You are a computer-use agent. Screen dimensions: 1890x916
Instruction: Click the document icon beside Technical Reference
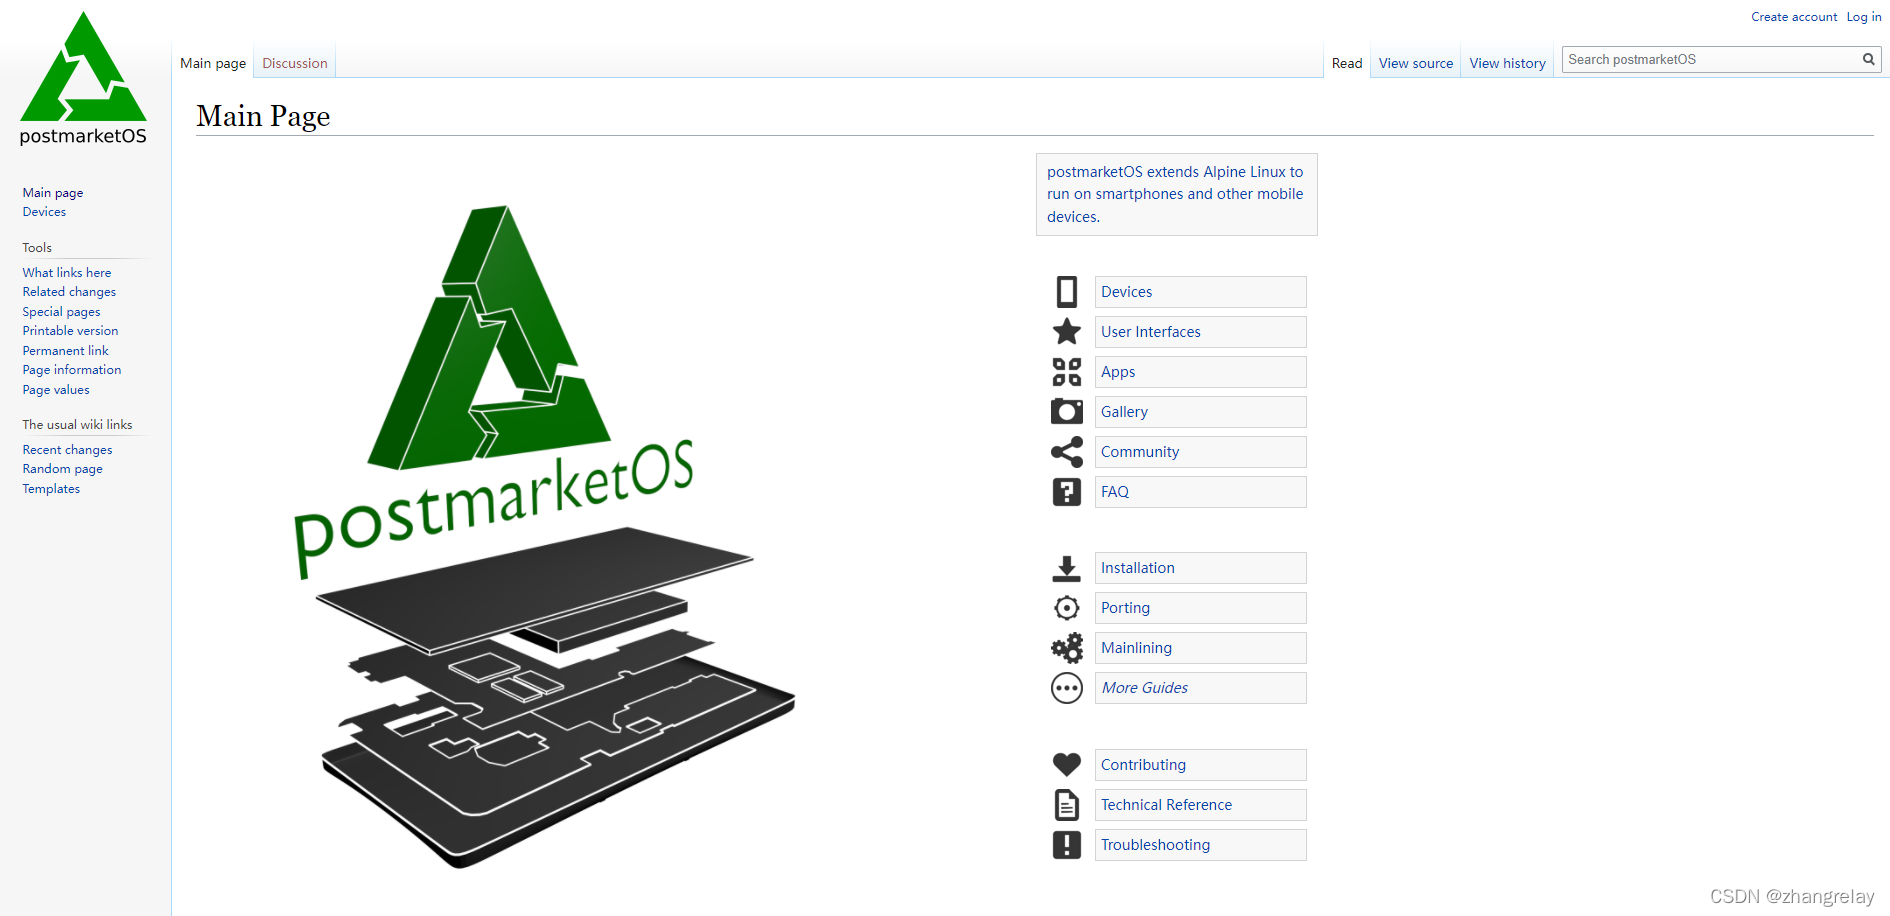click(x=1067, y=805)
